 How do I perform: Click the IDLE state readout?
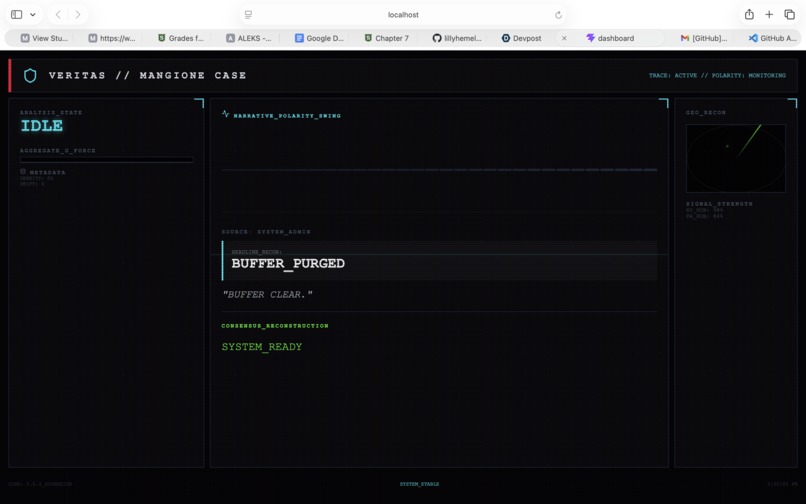(42, 125)
